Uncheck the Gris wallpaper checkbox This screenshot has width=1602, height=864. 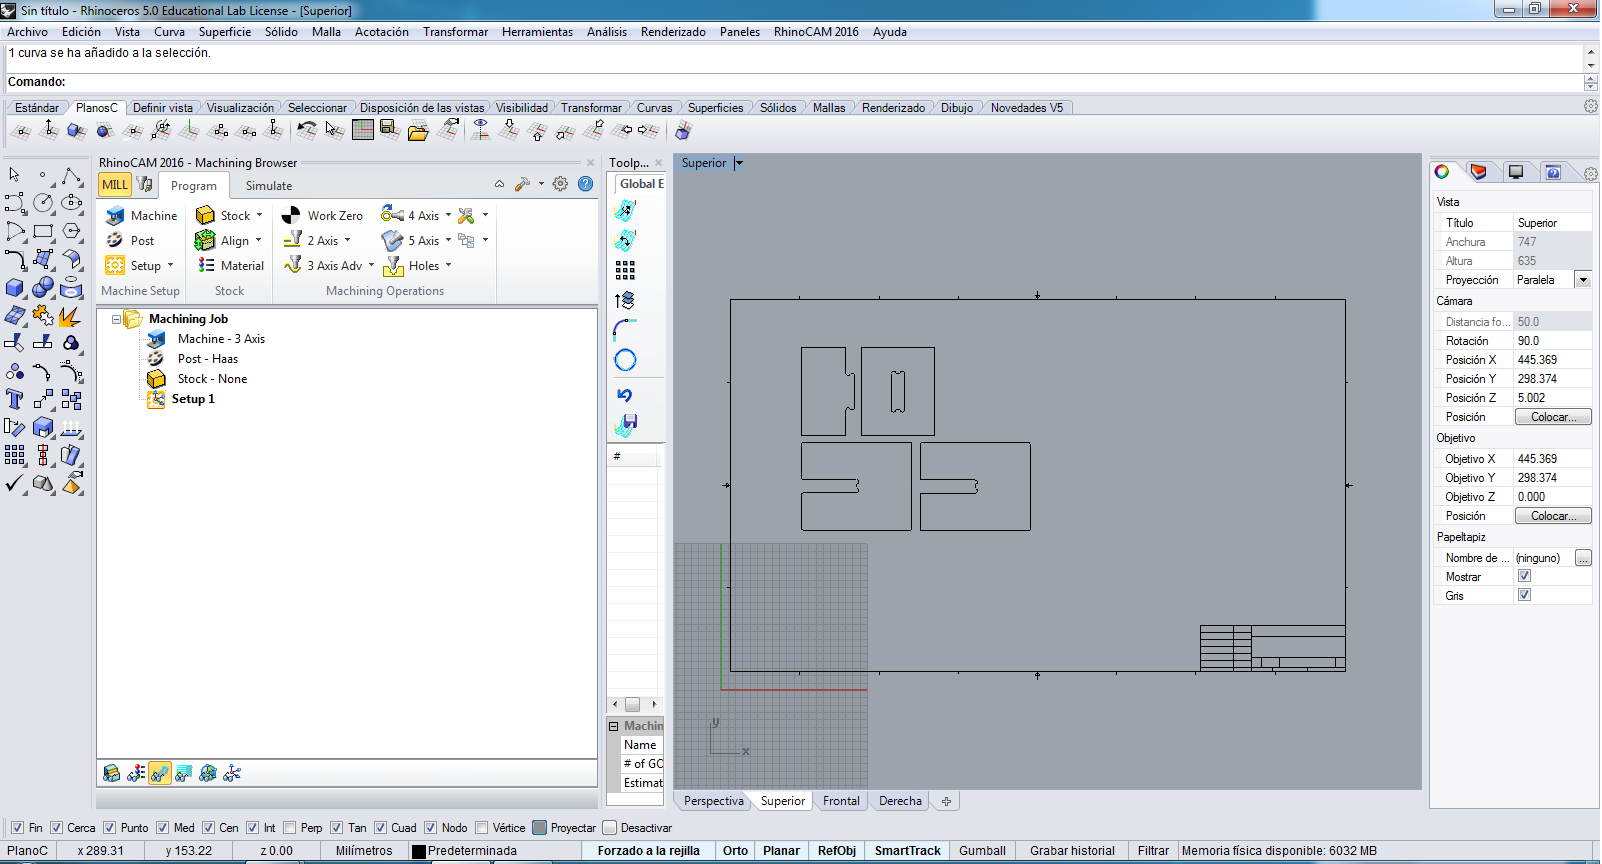(1524, 595)
